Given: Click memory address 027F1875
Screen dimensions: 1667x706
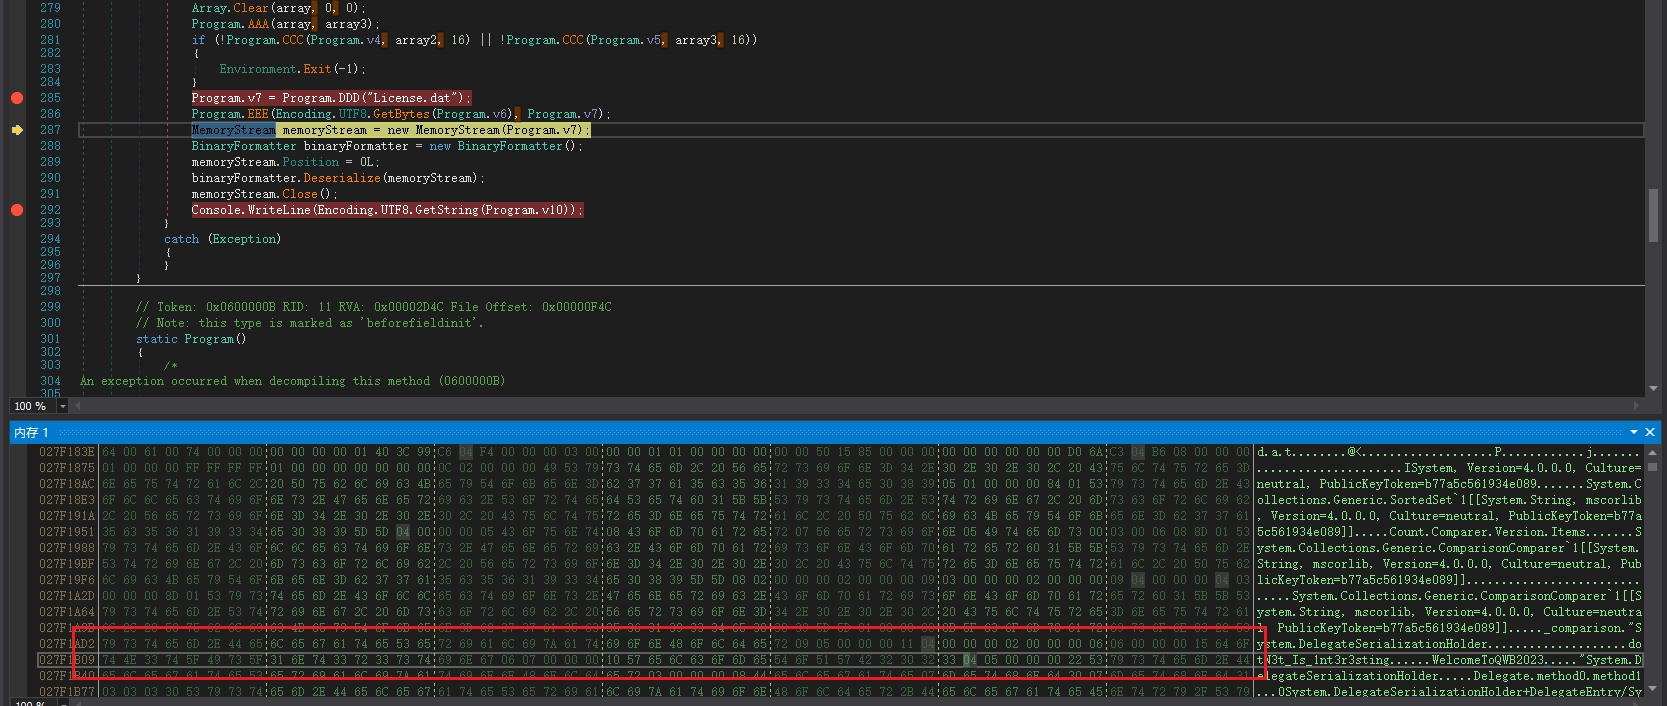Looking at the screenshot, I should click(x=67, y=468).
